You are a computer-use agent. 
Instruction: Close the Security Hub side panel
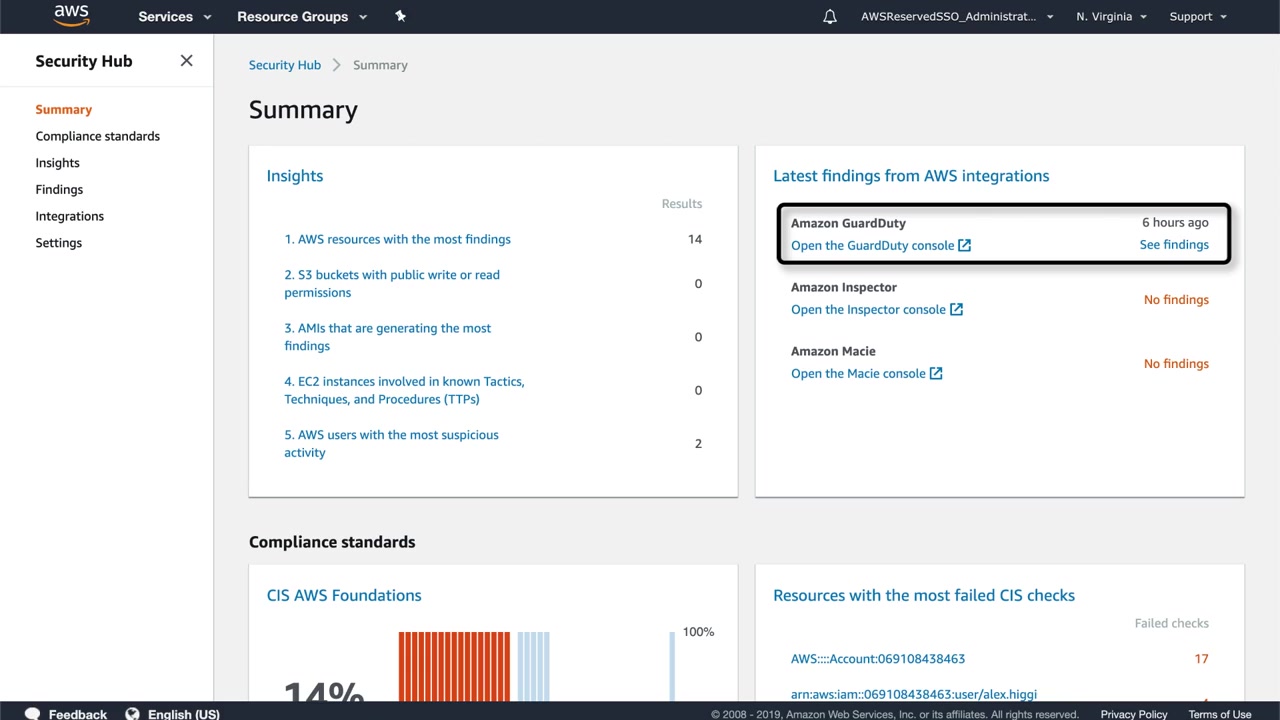[186, 61]
